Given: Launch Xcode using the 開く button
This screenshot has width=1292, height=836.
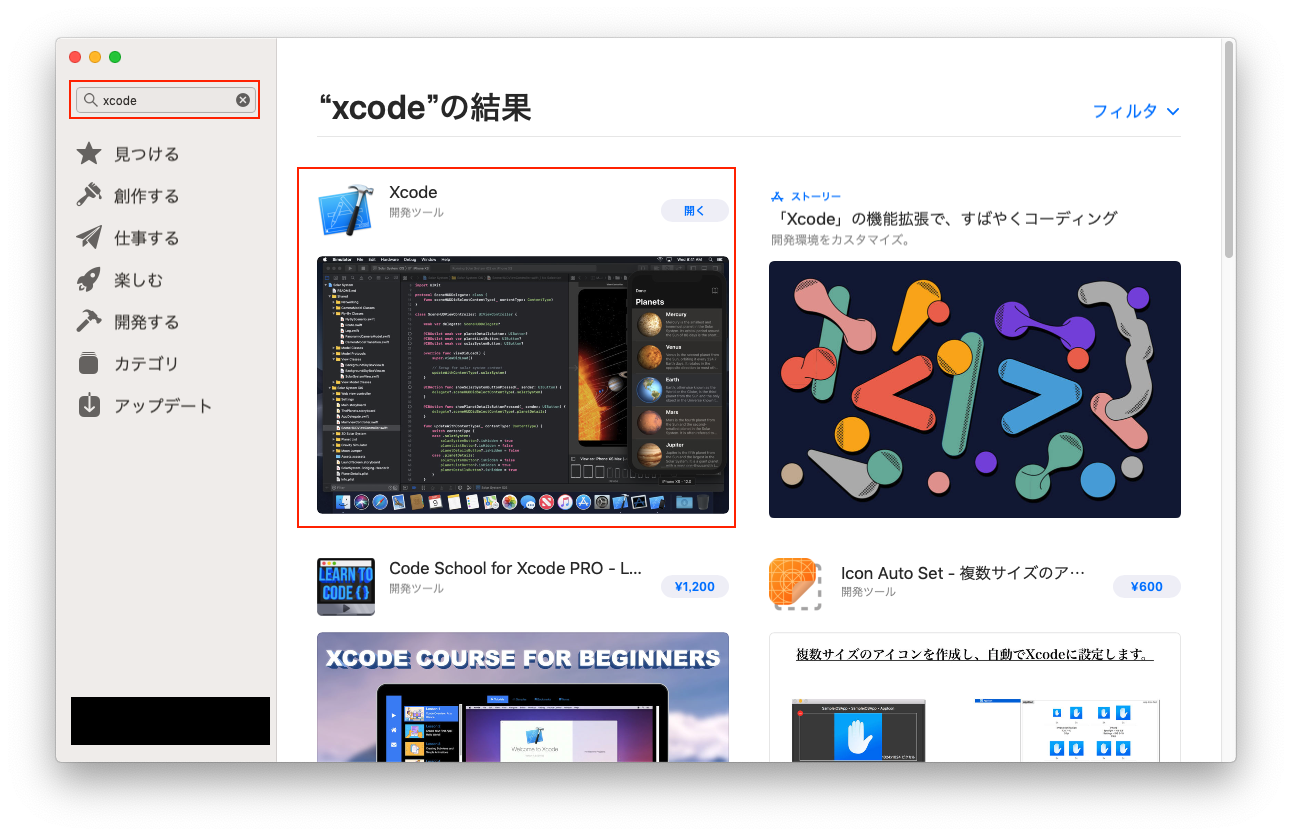Looking at the screenshot, I should point(694,210).
